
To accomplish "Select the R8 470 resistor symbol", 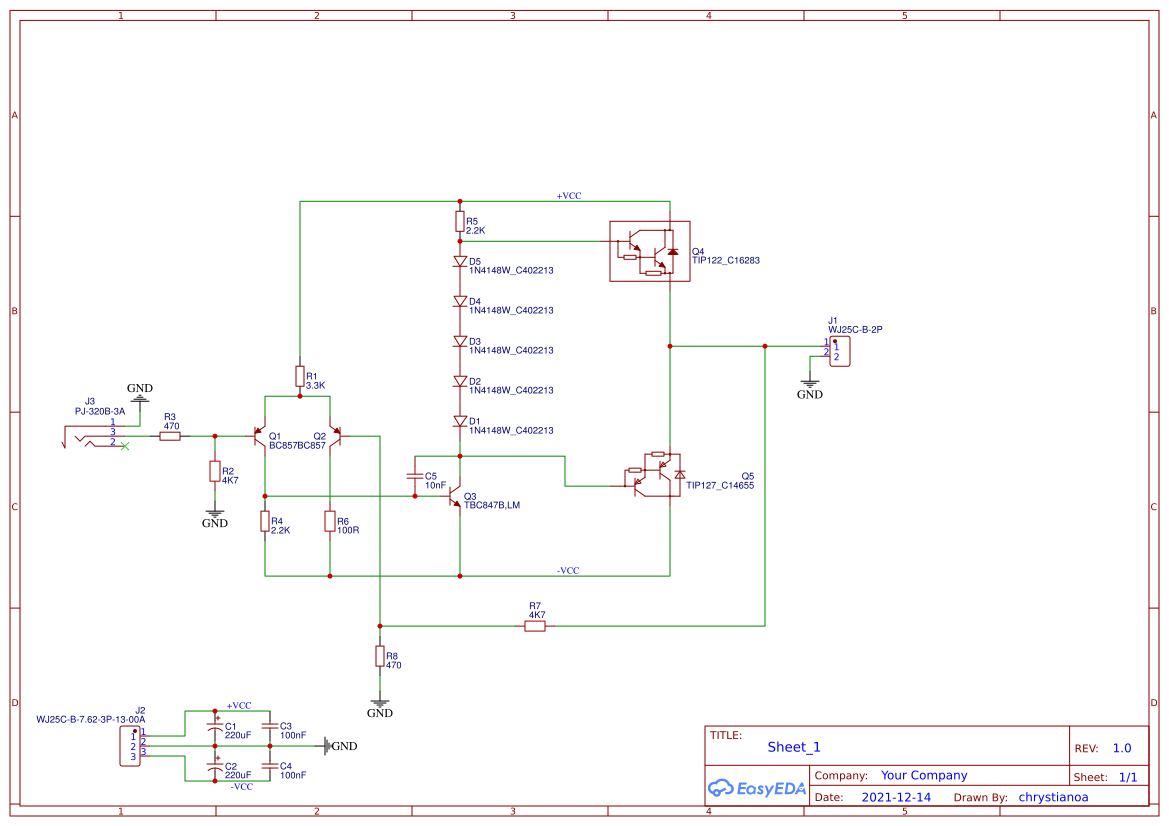I will (x=380, y=655).
